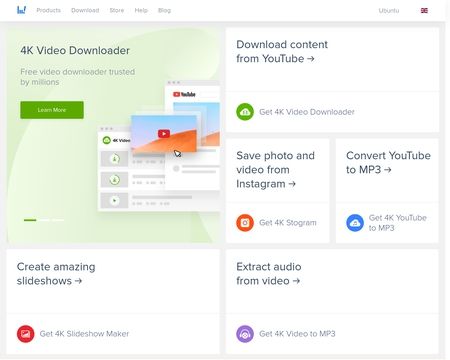
Task: Click 'Free video downloader trusted by millions' text
Action: 77,77
